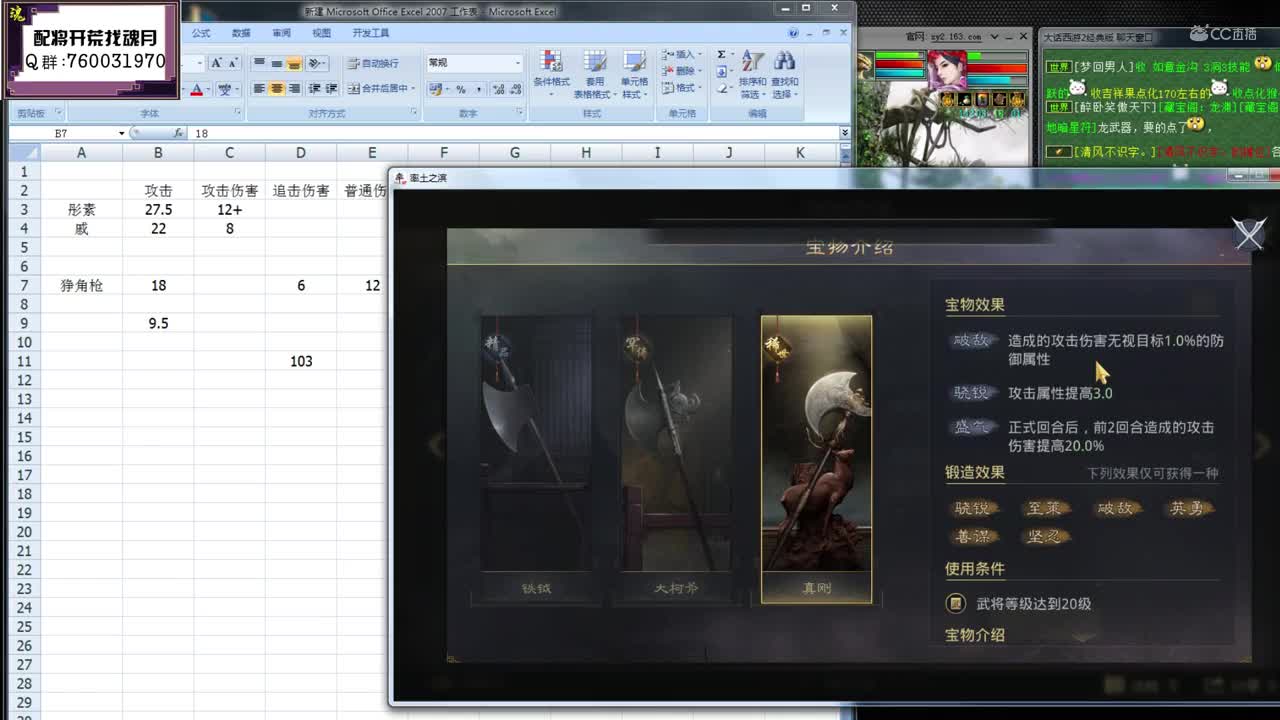This screenshot has height=720, width=1280.
Task: Click the increase decimal icon
Action: coord(497,89)
